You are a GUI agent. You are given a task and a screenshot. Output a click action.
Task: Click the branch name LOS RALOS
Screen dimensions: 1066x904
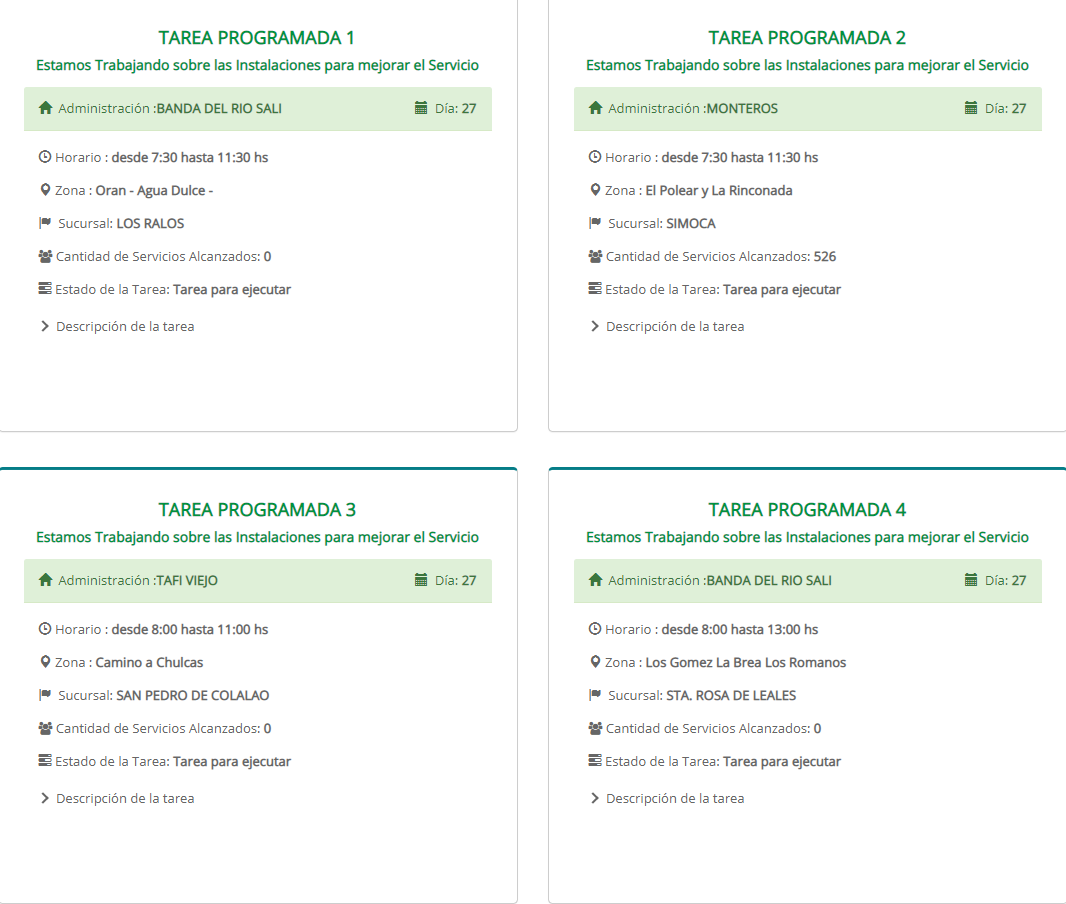click(150, 224)
